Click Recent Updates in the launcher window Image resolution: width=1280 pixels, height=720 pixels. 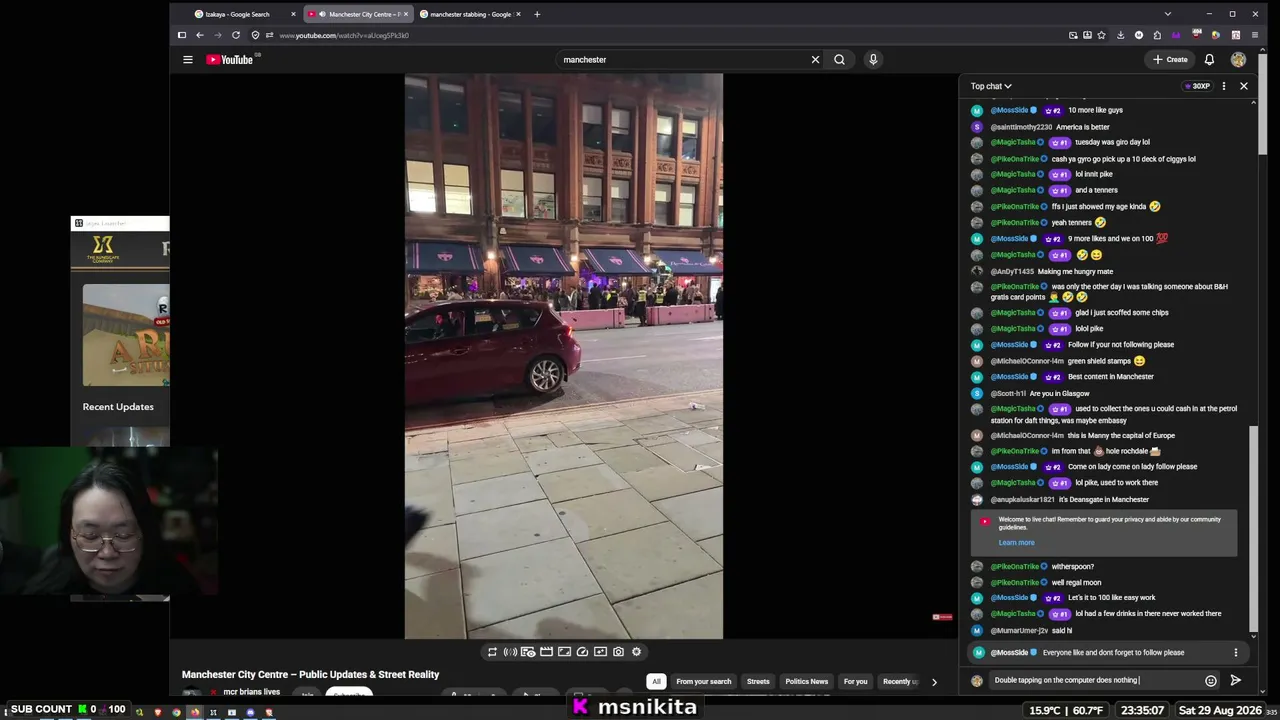pos(118,407)
